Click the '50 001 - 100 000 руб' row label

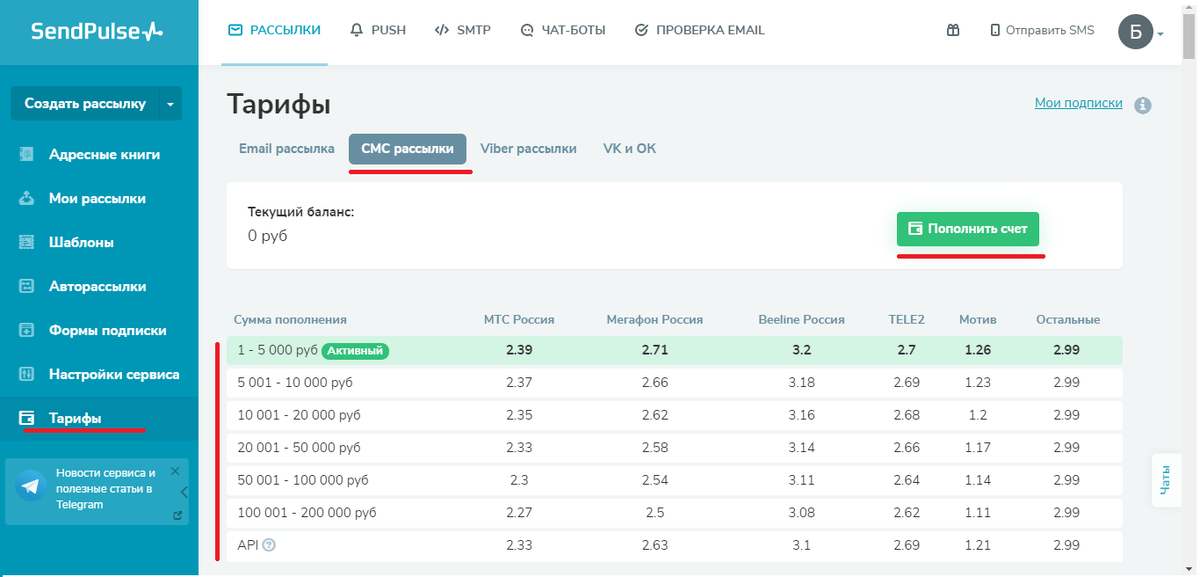coord(303,480)
